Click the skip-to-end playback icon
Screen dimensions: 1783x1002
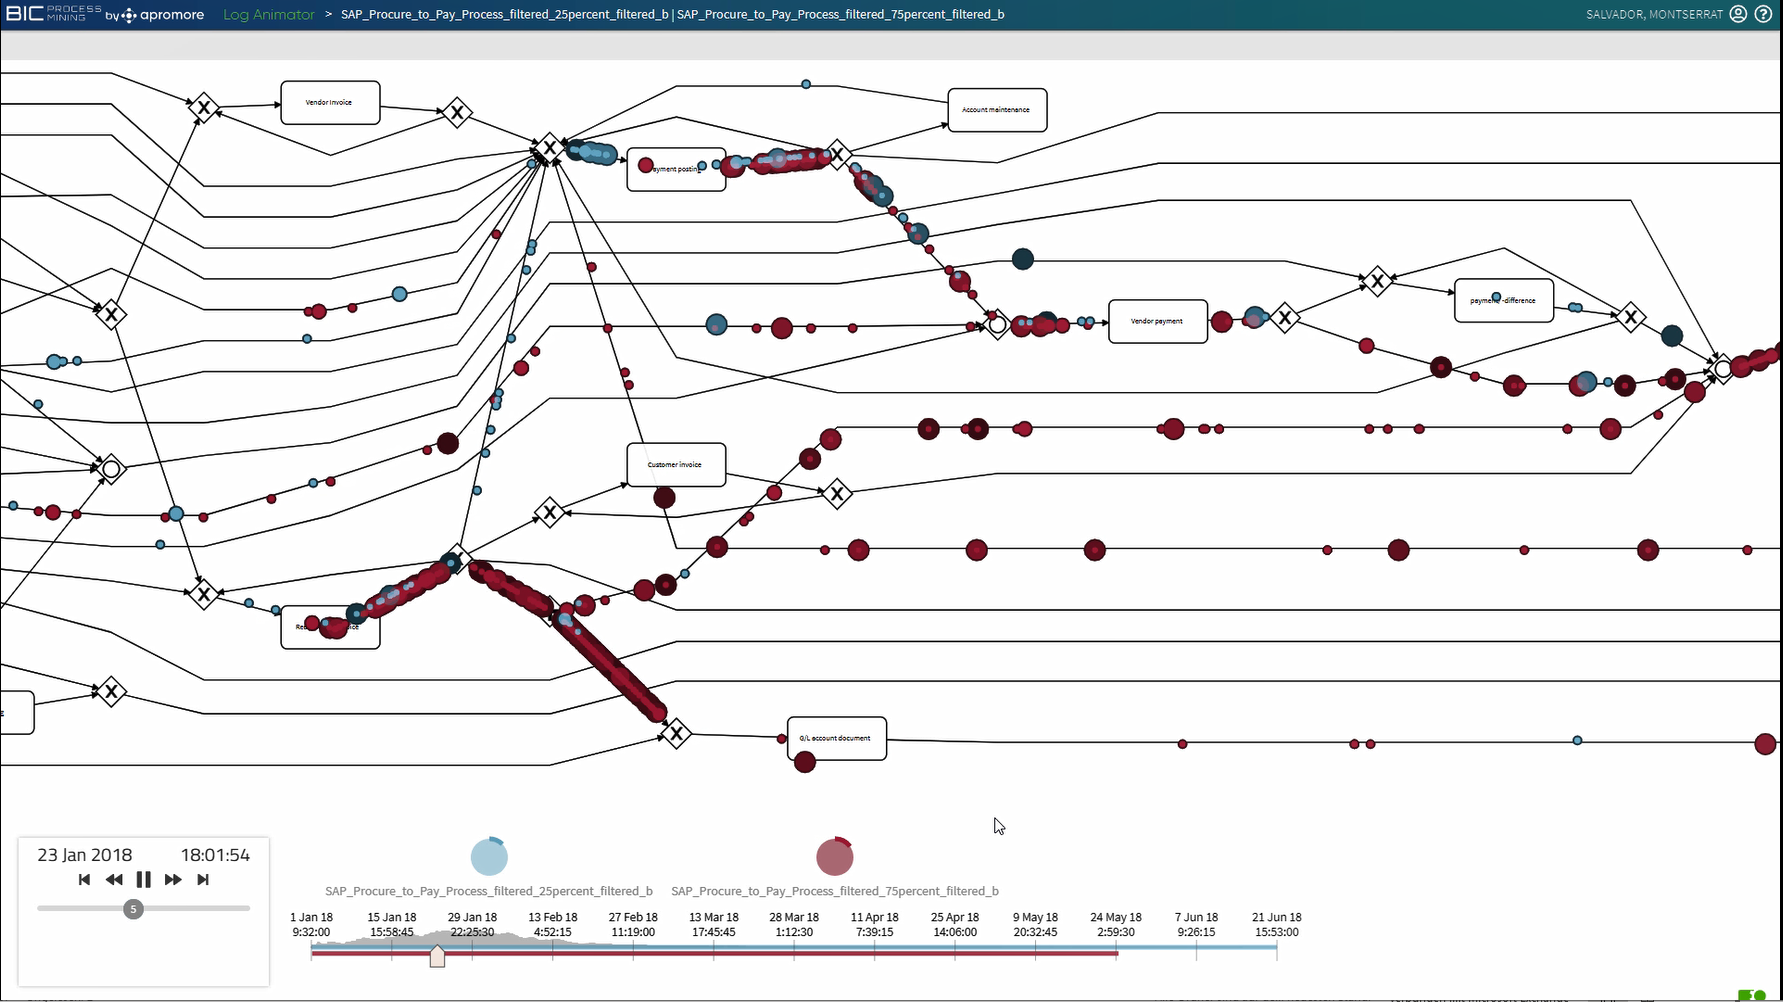pos(203,880)
